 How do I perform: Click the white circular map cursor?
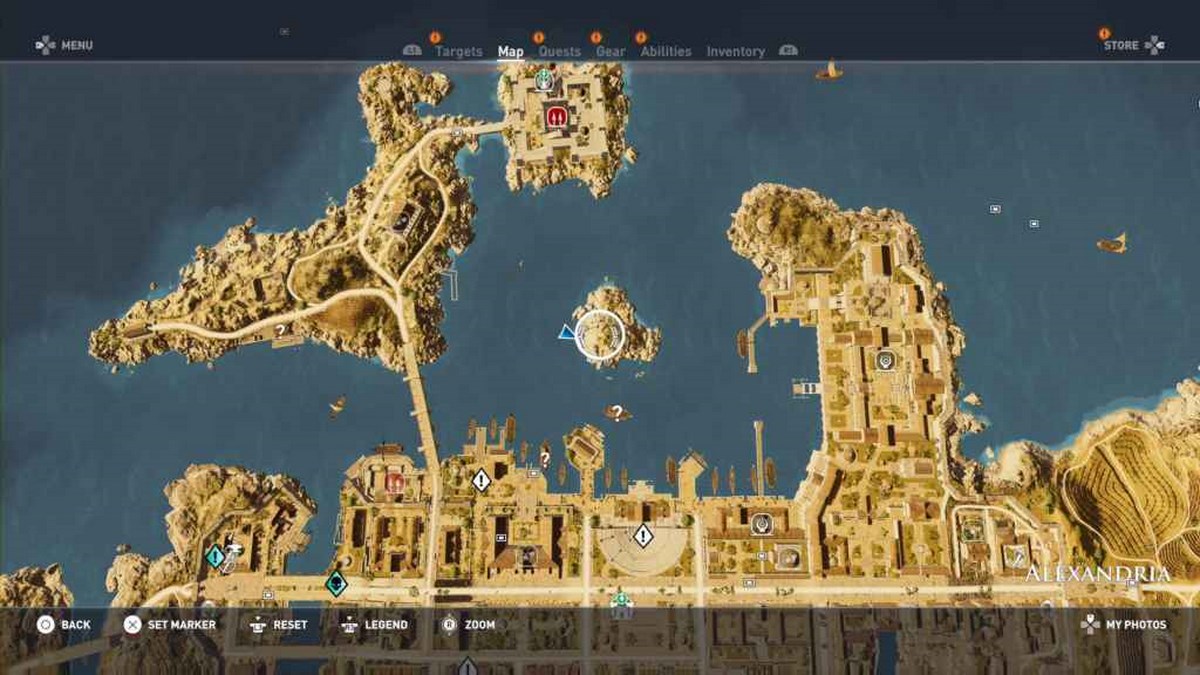pyautogui.click(x=601, y=336)
